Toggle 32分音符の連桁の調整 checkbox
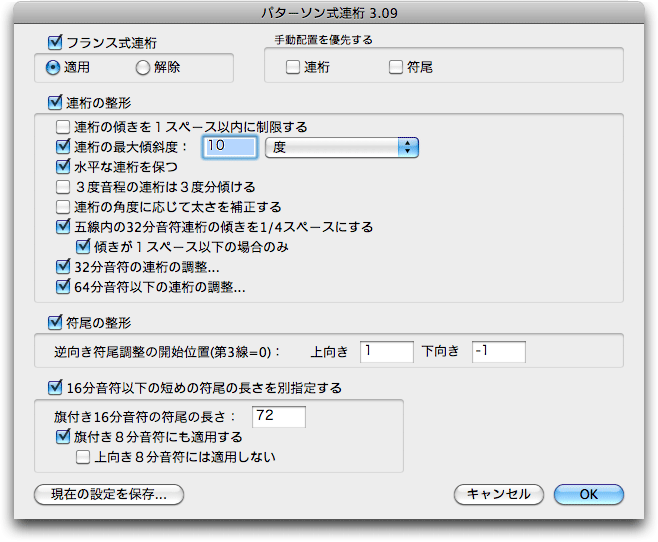 [x=63, y=266]
